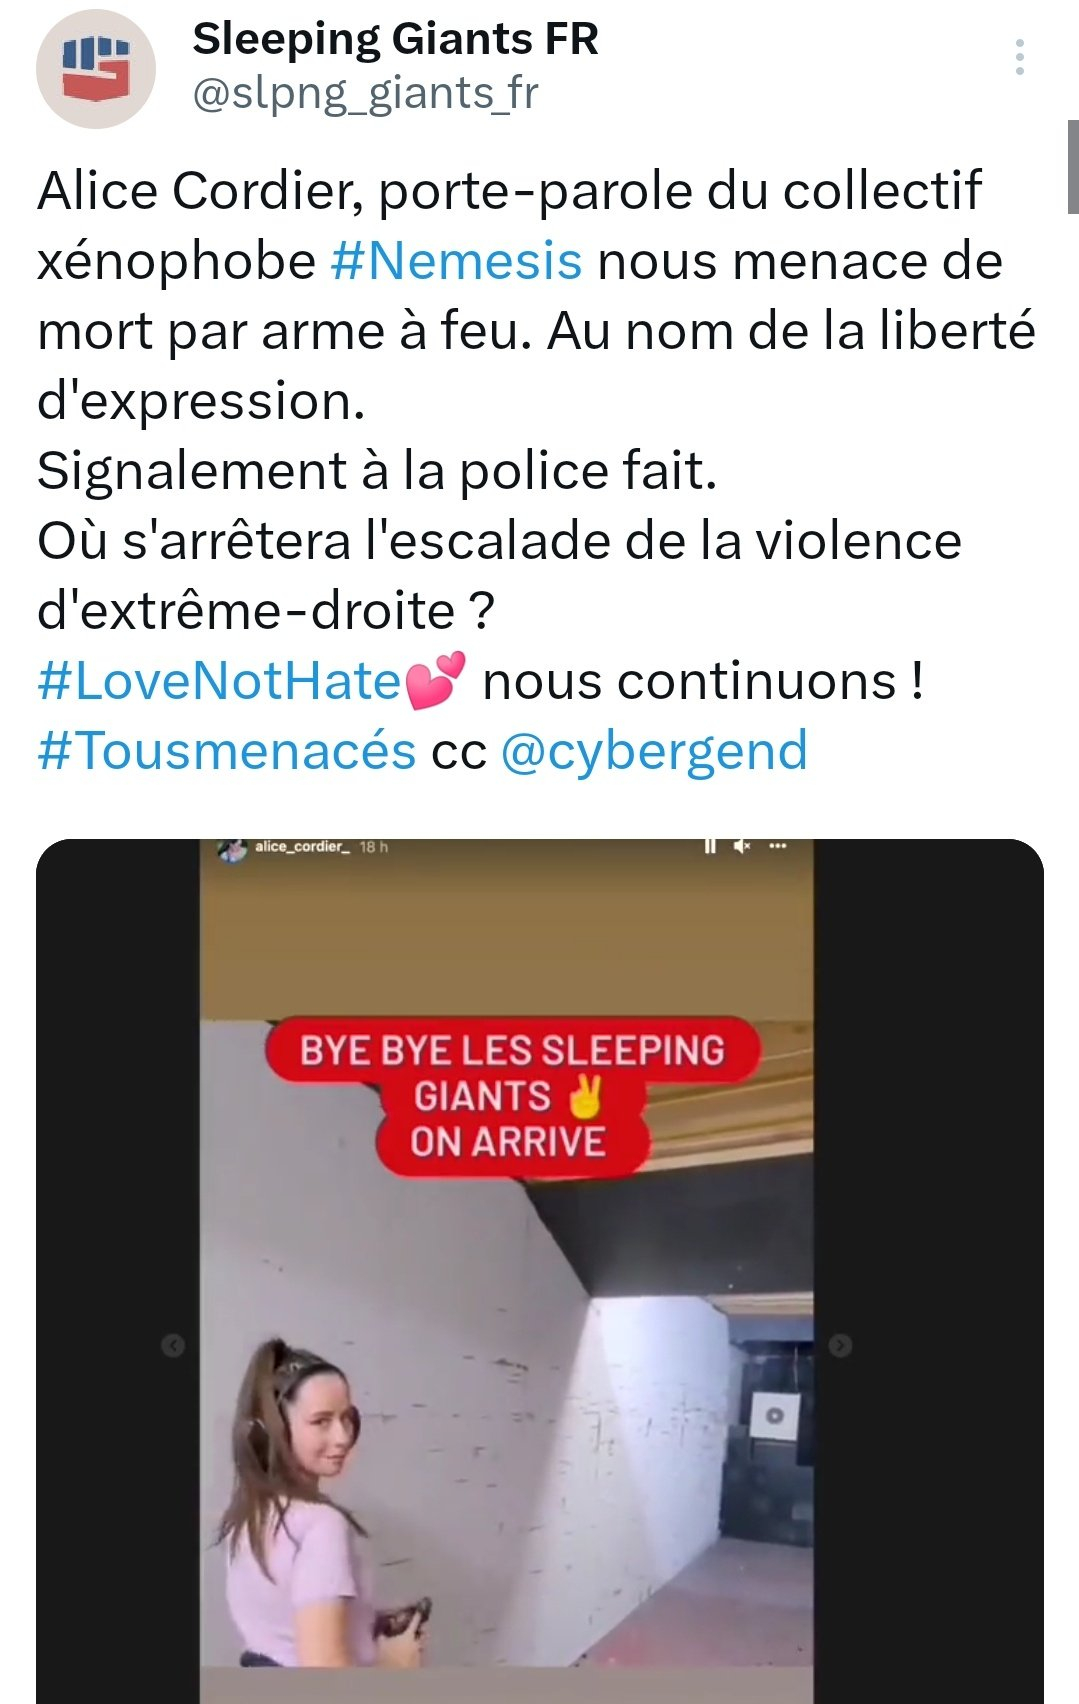
Task: Toggle the story's muted speaker icon
Action: pyautogui.click(x=742, y=846)
